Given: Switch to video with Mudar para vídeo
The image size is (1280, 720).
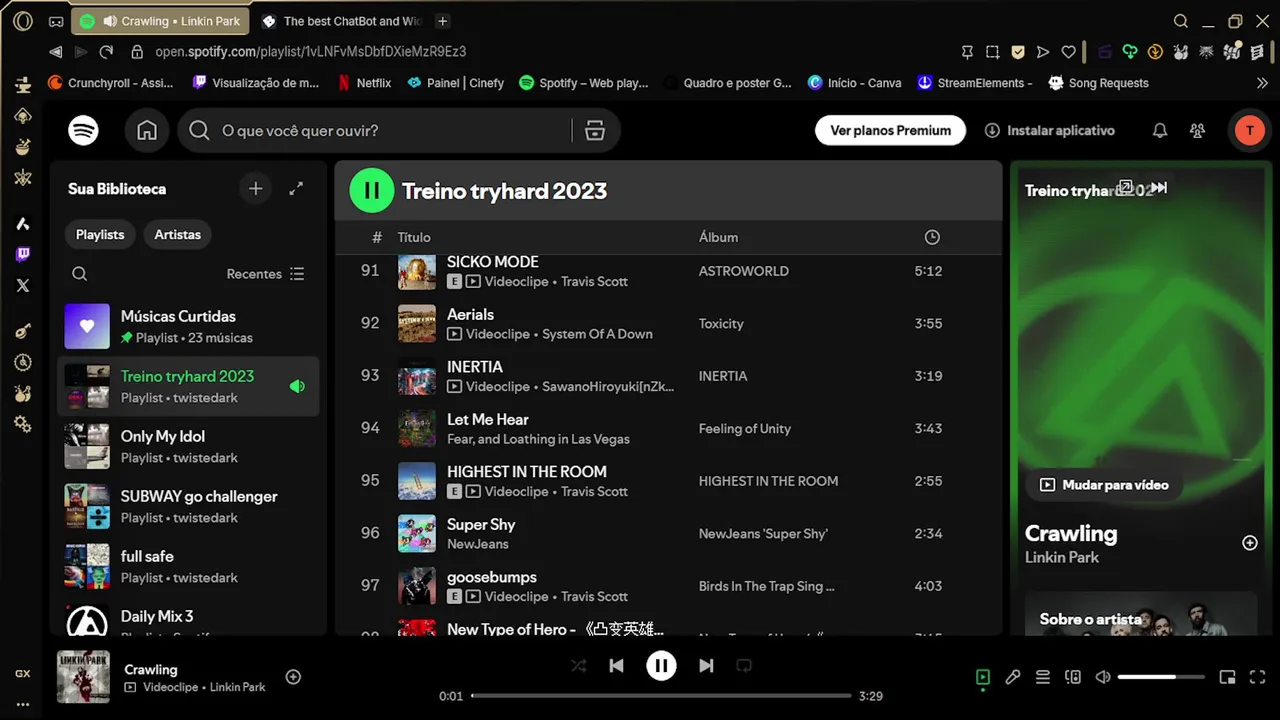Looking at the screenshot, I should (x=1104, y=485).
